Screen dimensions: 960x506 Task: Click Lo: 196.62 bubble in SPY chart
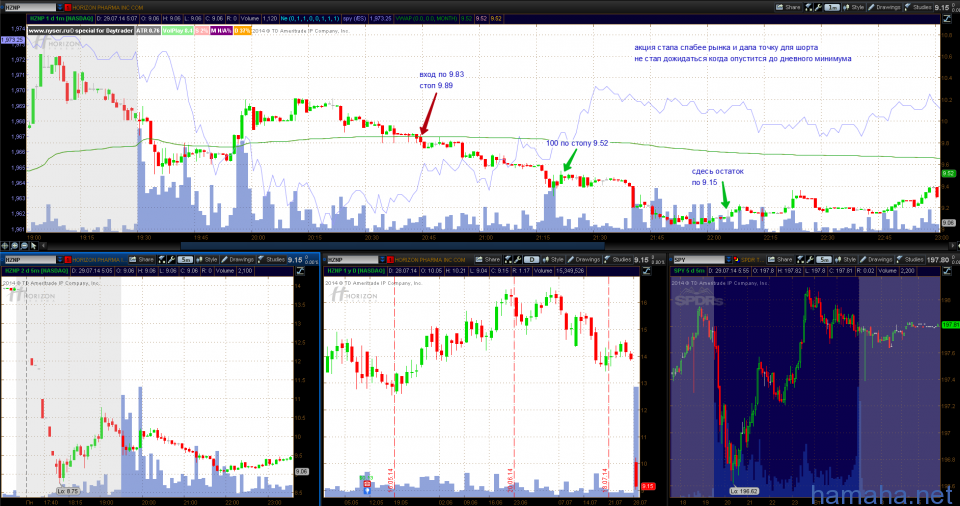(x=744, y=491)
